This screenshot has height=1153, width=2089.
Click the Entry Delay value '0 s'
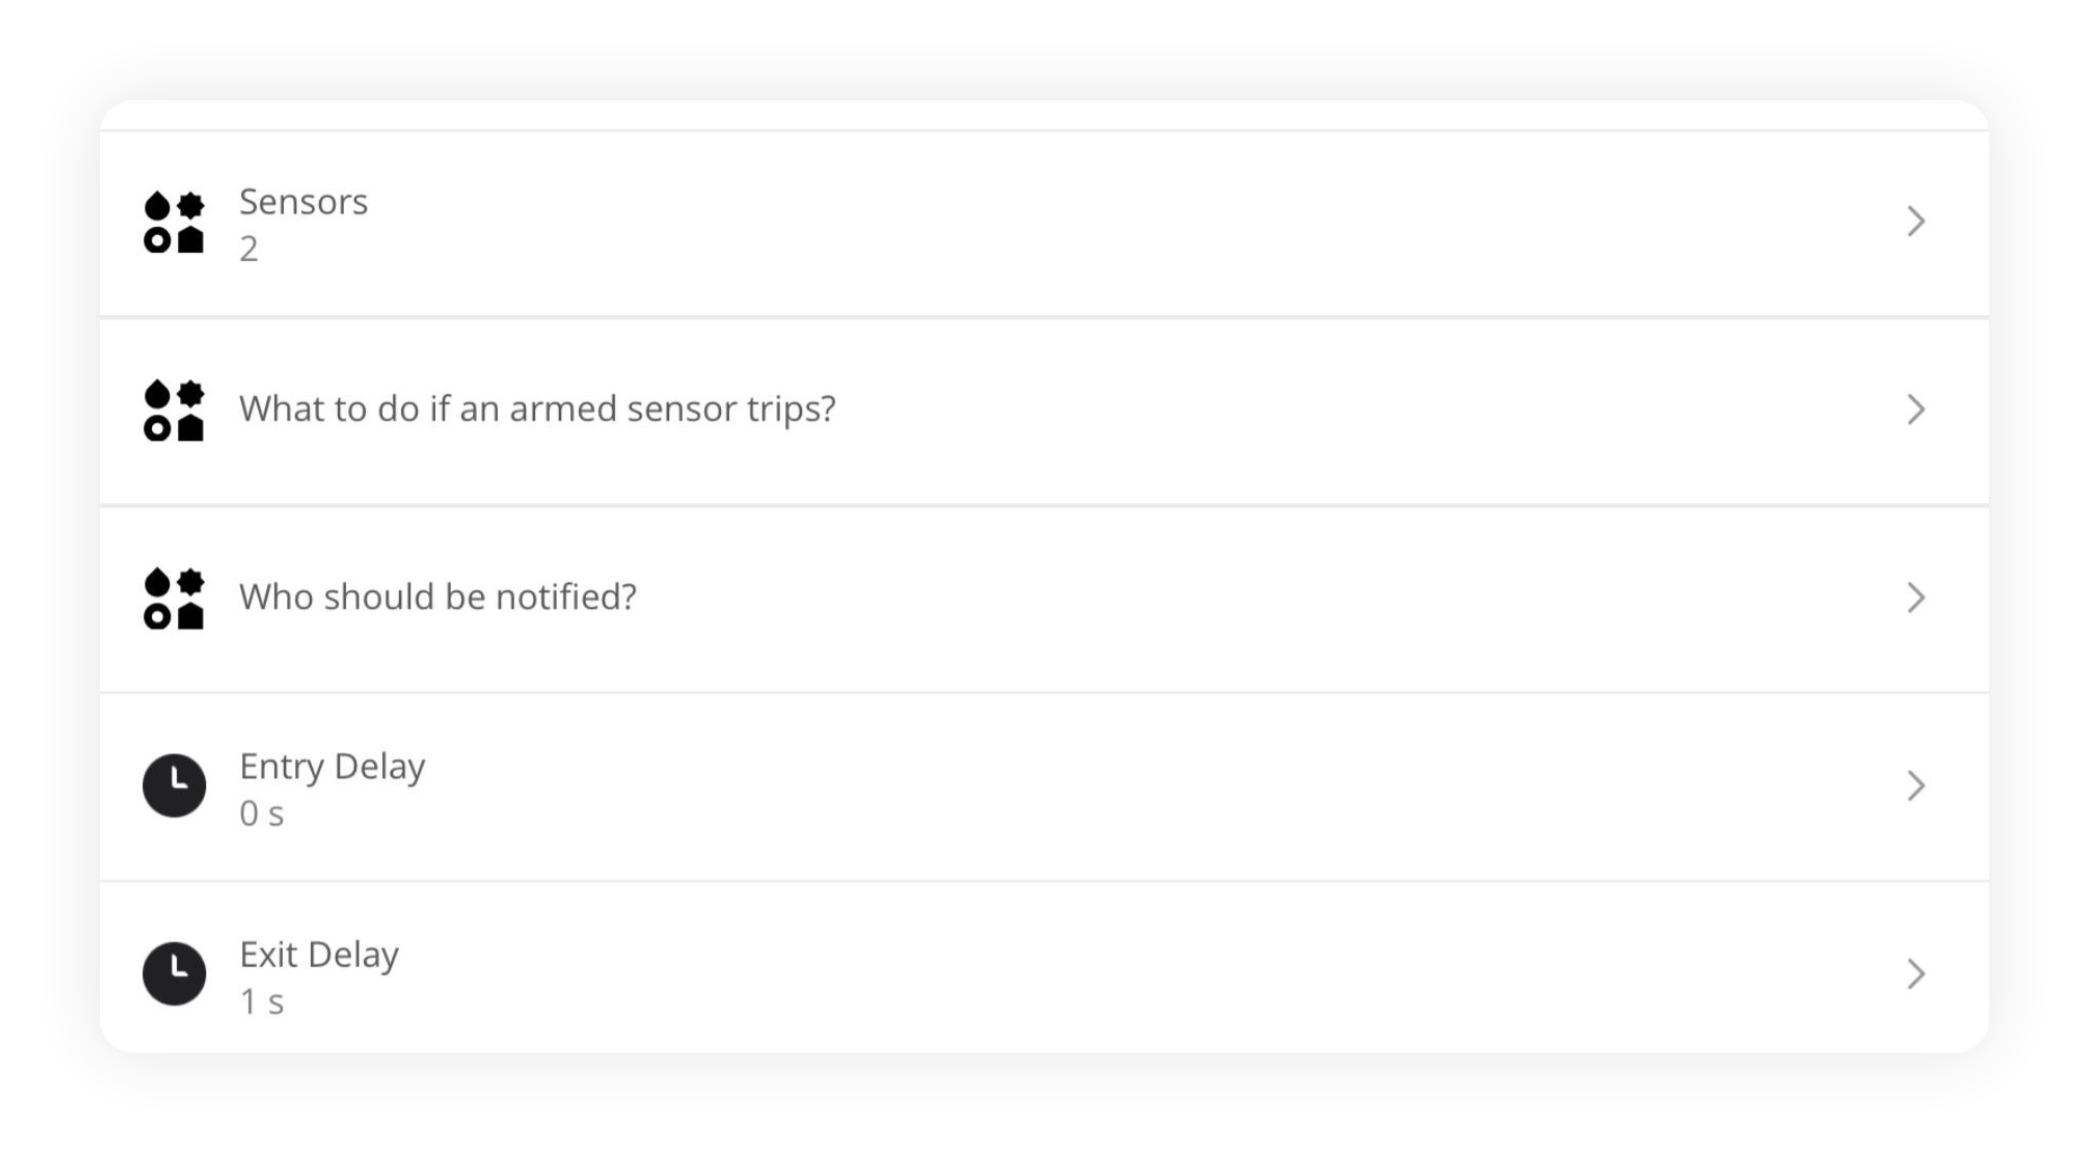[261, 814]
